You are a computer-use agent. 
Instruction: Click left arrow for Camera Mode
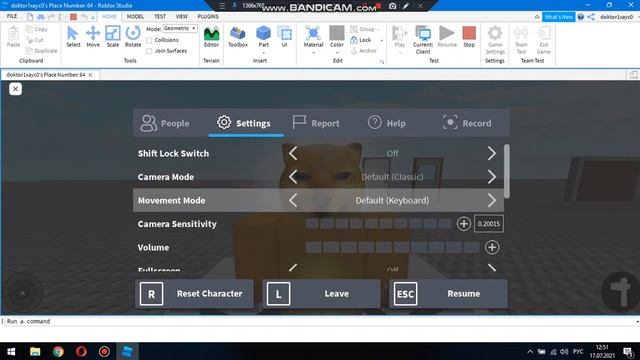tap(293, 177)
